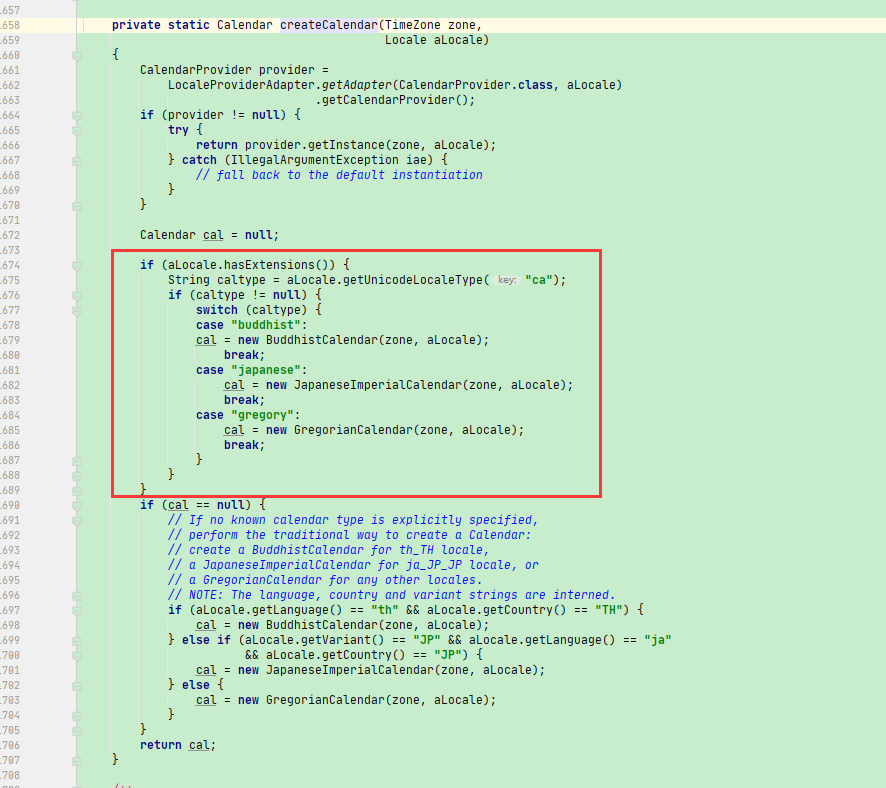Click the "ja" string literal
The width and height of the screenshot is (886, 788).
[658, 640]
